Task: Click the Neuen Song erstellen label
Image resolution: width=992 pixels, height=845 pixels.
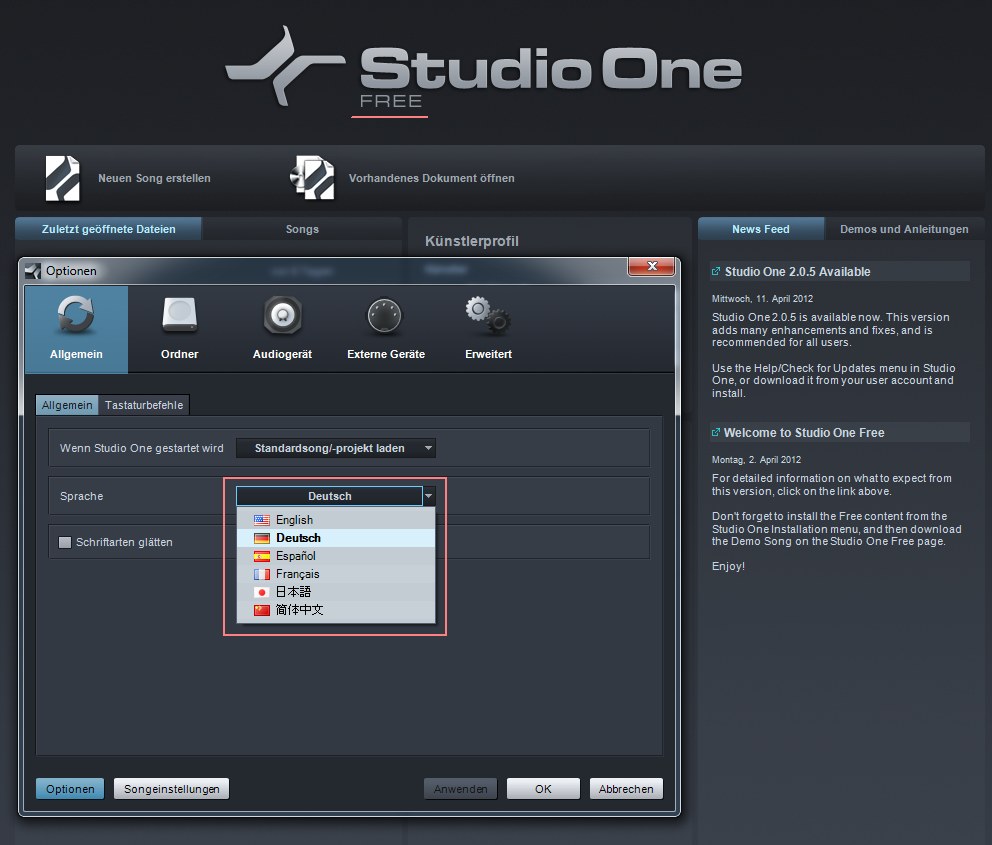Action: [154, 178]
